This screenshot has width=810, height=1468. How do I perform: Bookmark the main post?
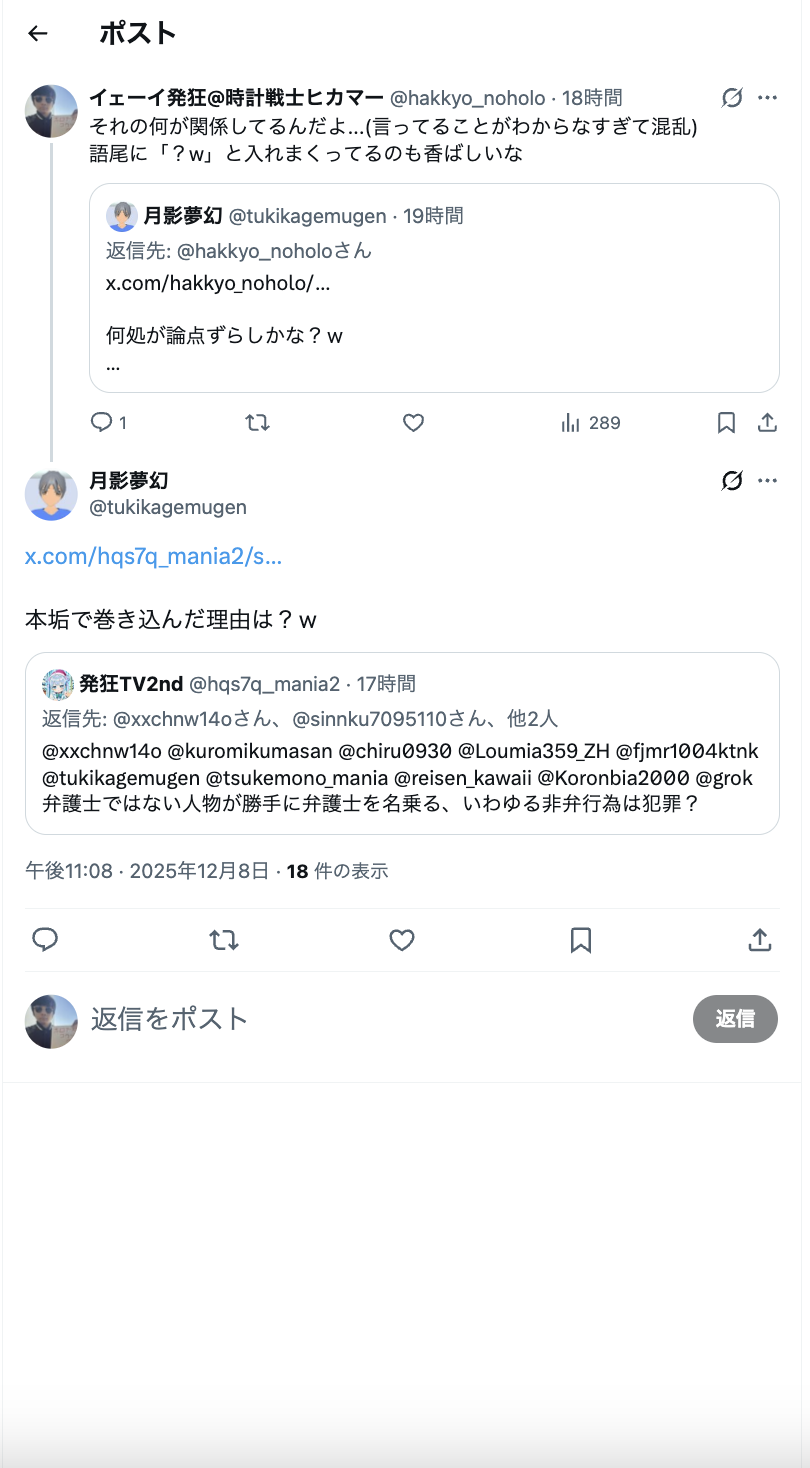pos(581,940)
